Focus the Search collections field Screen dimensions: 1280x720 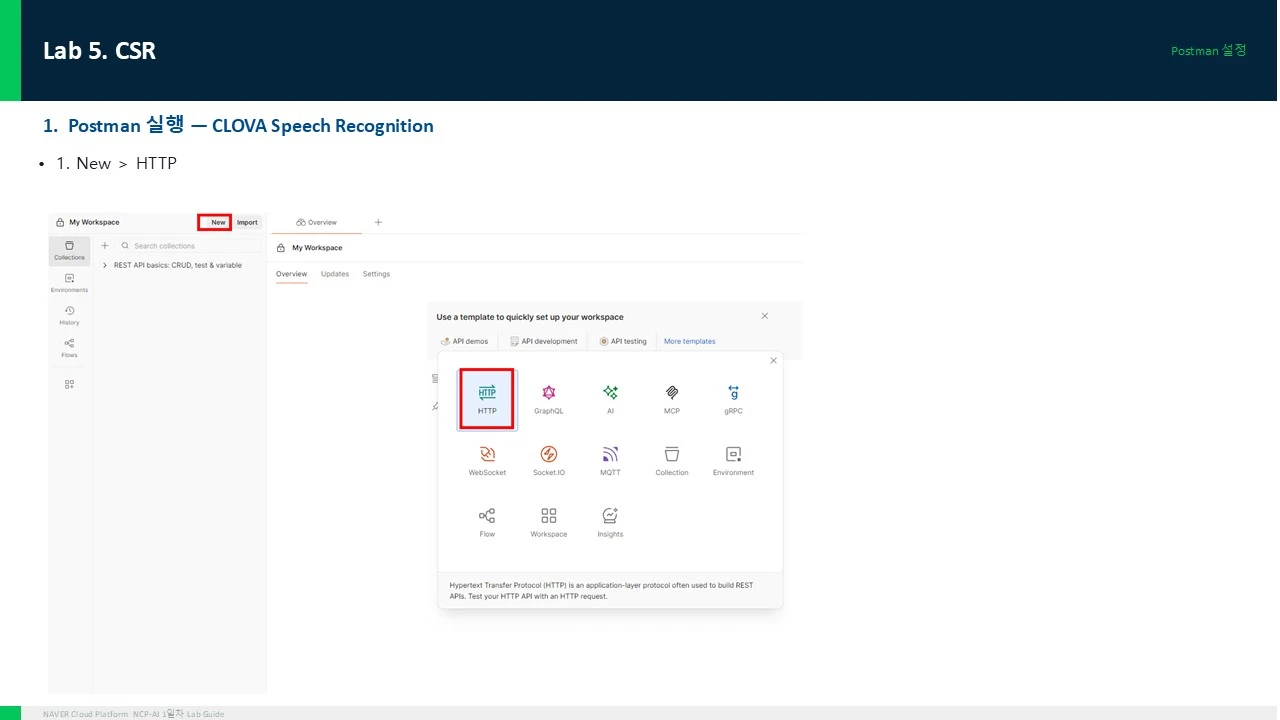[x=188, y=245]
